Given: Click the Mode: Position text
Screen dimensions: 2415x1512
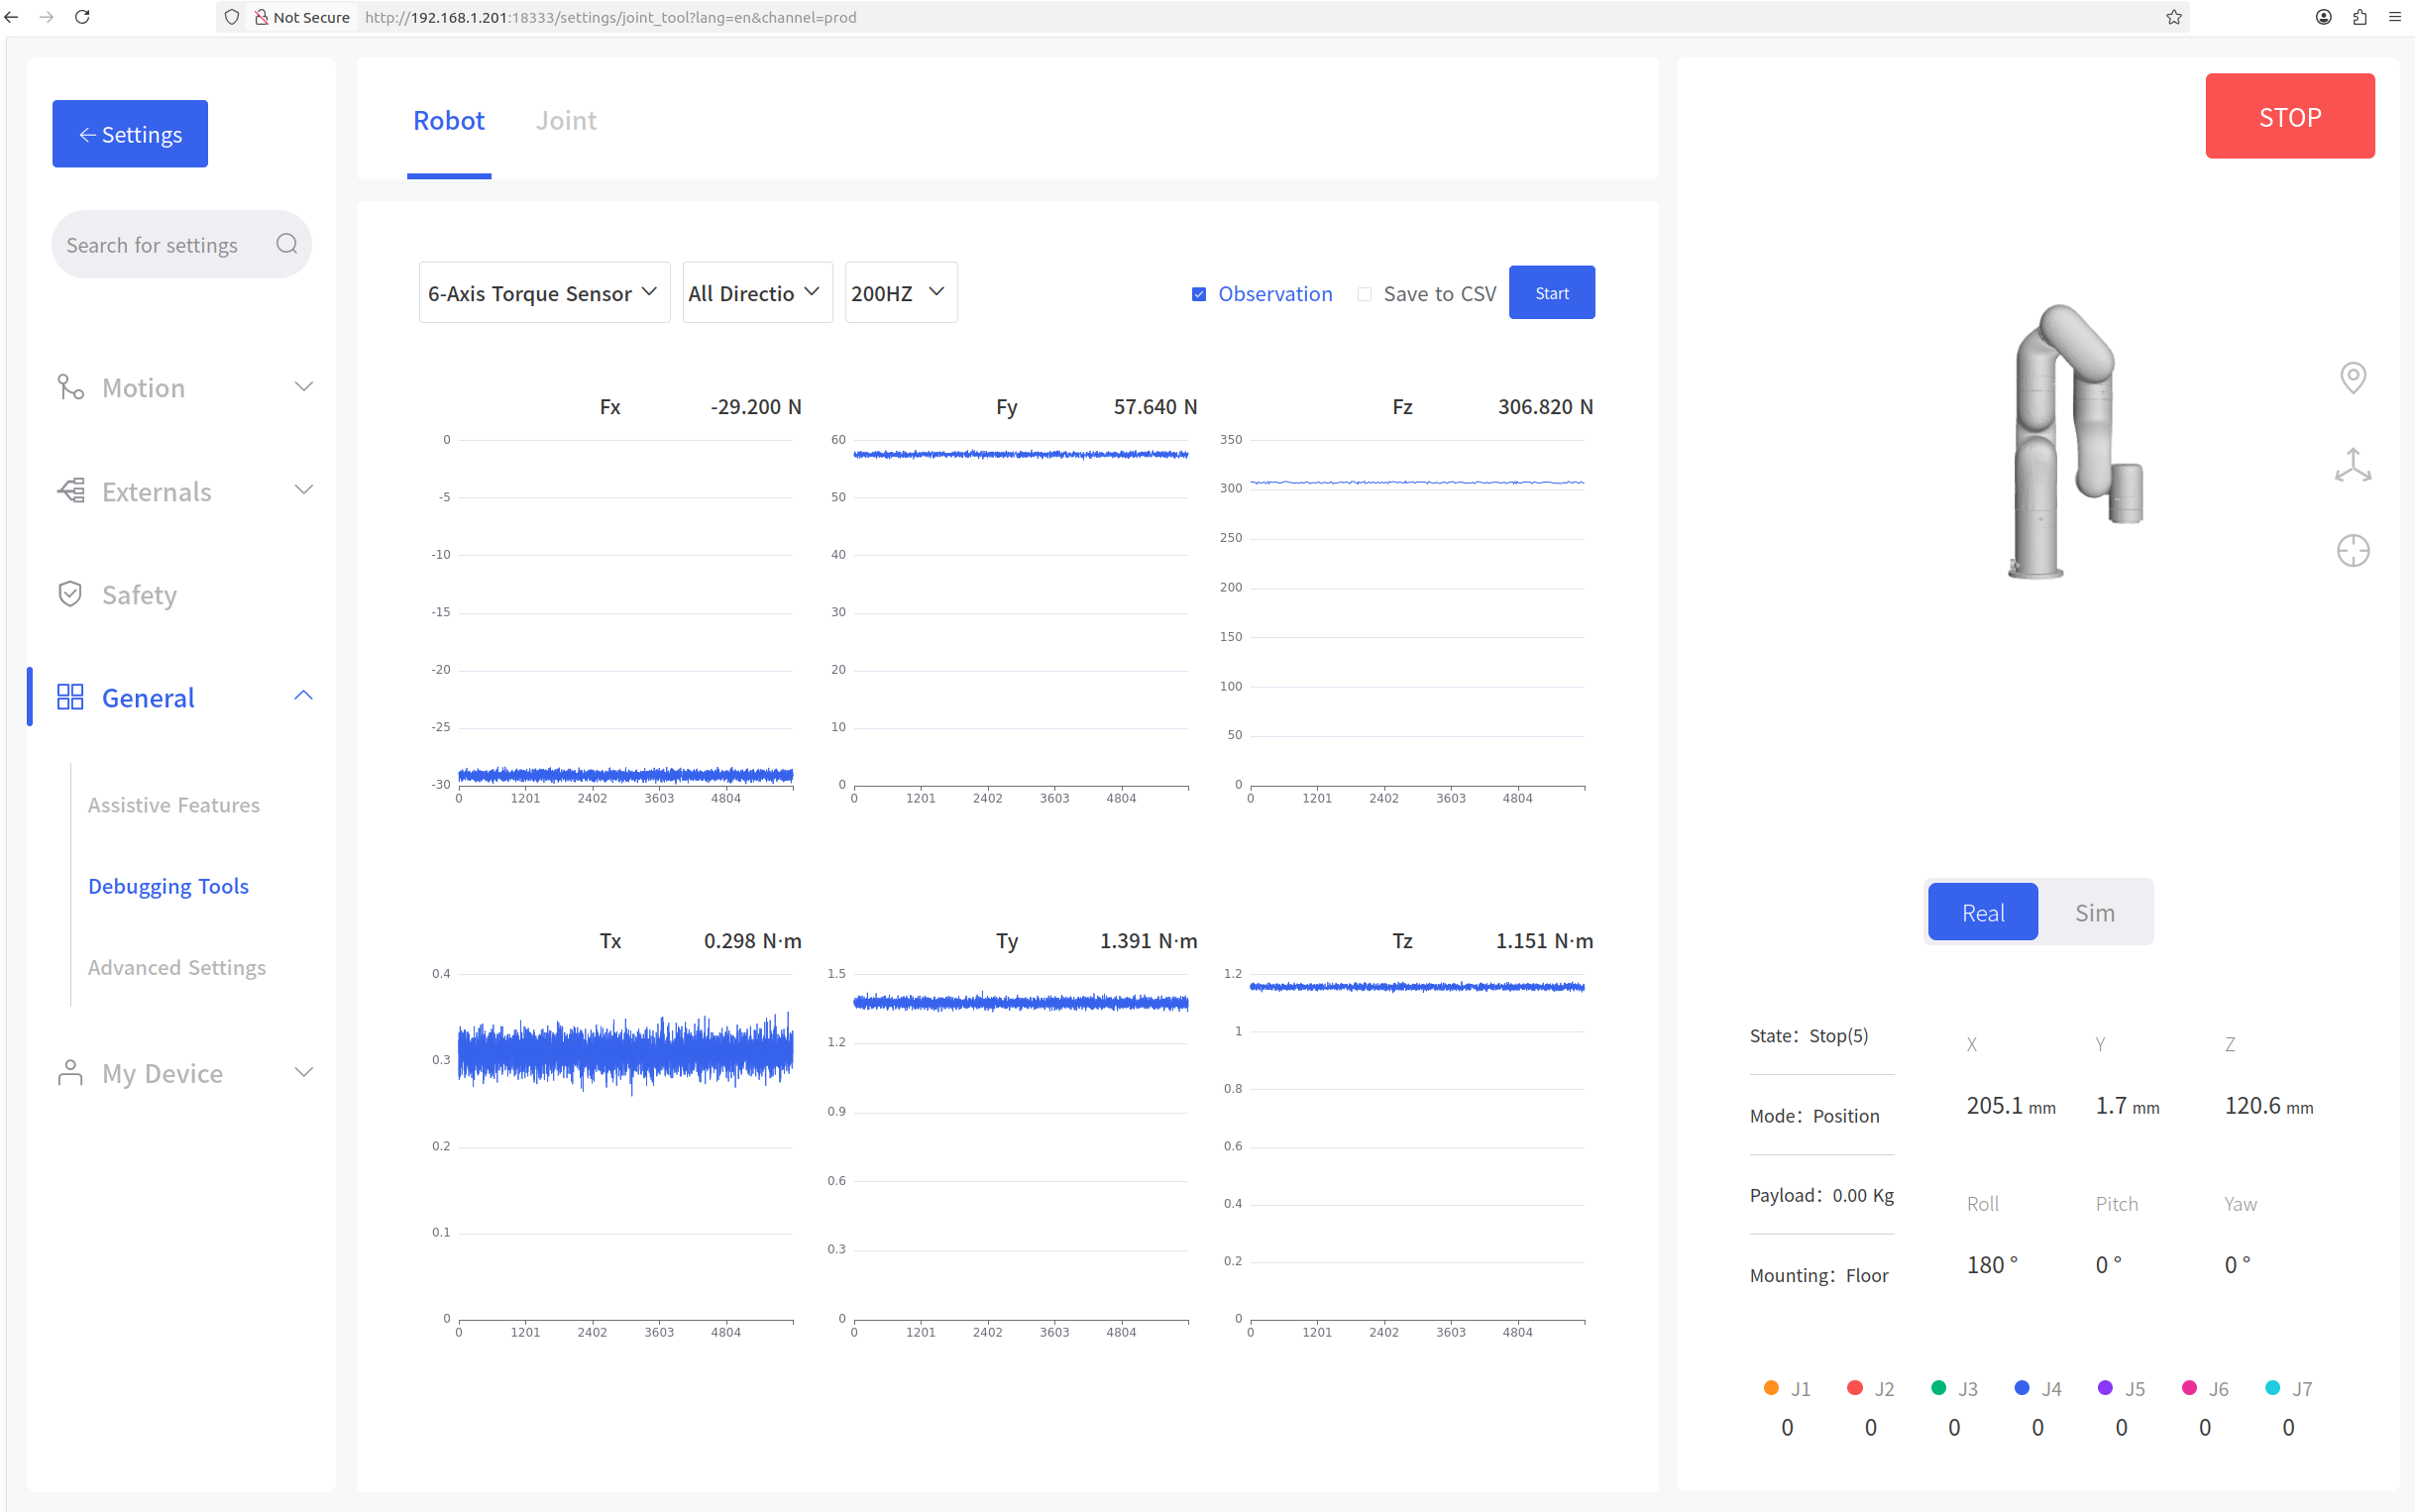Looking at the screenshot, I should click(1814, 1116).
